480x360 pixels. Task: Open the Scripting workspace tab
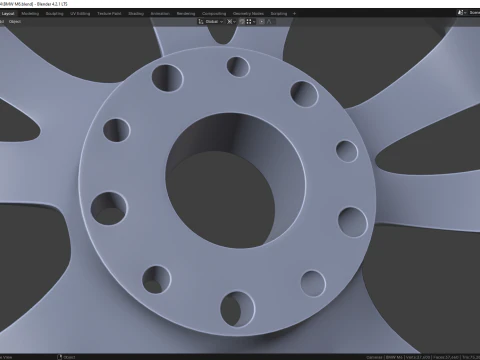tap(279, 14)
